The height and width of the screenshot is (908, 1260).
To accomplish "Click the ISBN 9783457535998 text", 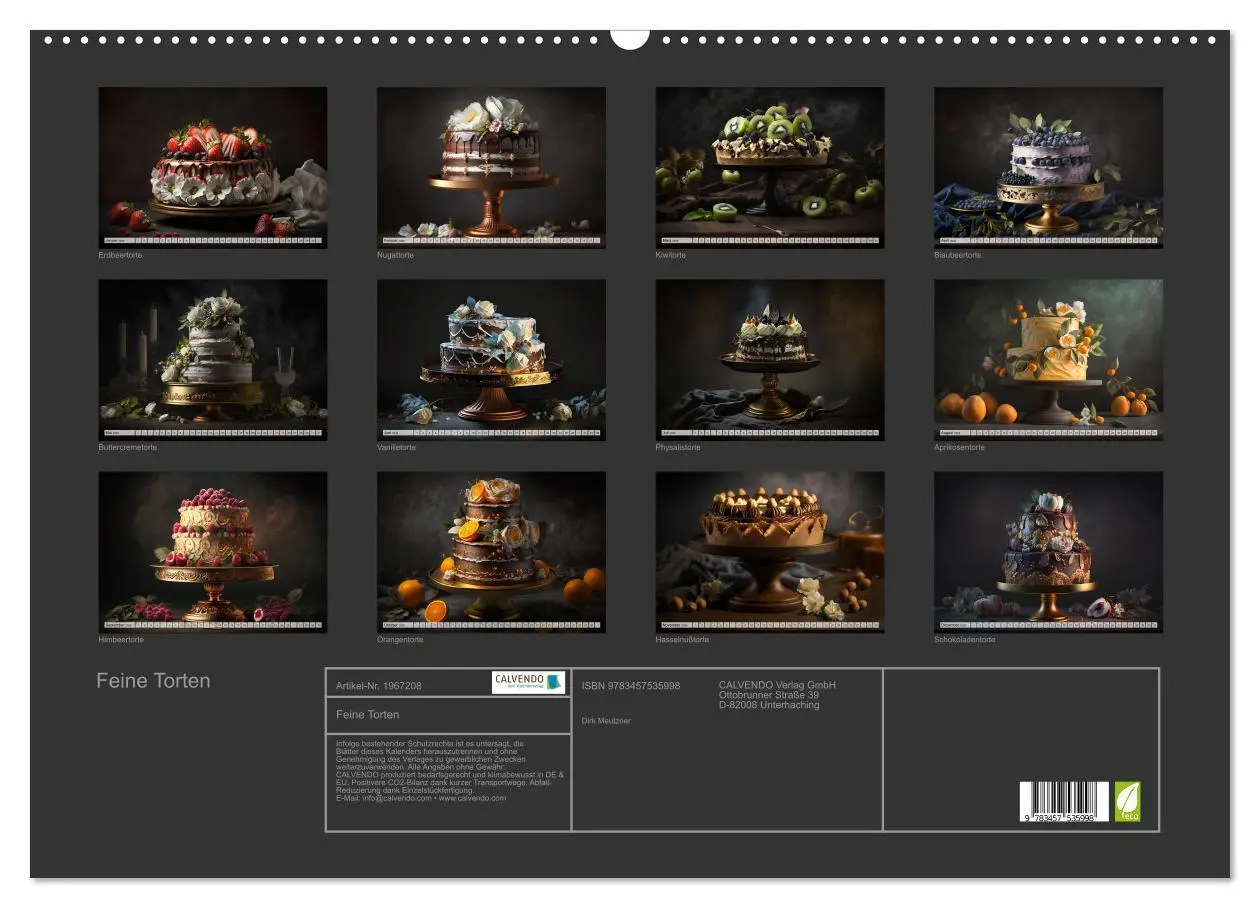I will coord(631,686).
